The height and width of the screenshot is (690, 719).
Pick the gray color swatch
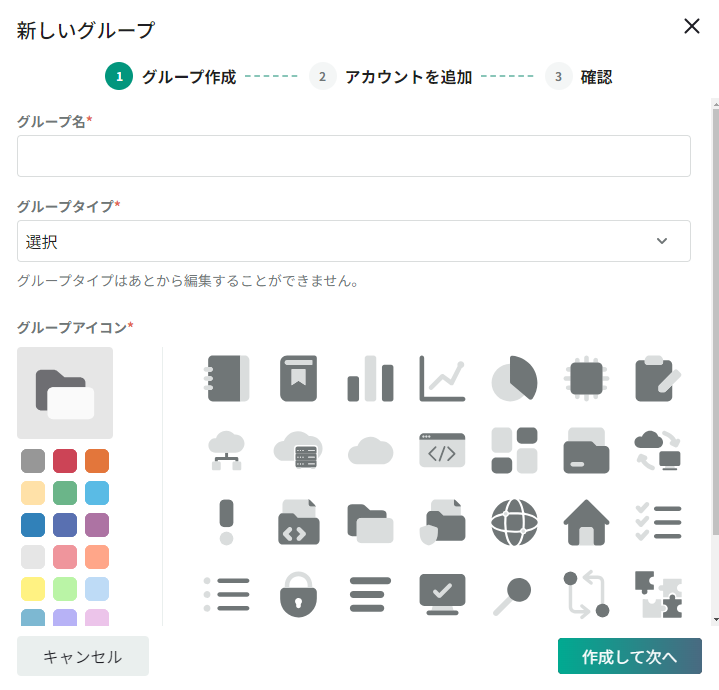(x=33, y=461)
